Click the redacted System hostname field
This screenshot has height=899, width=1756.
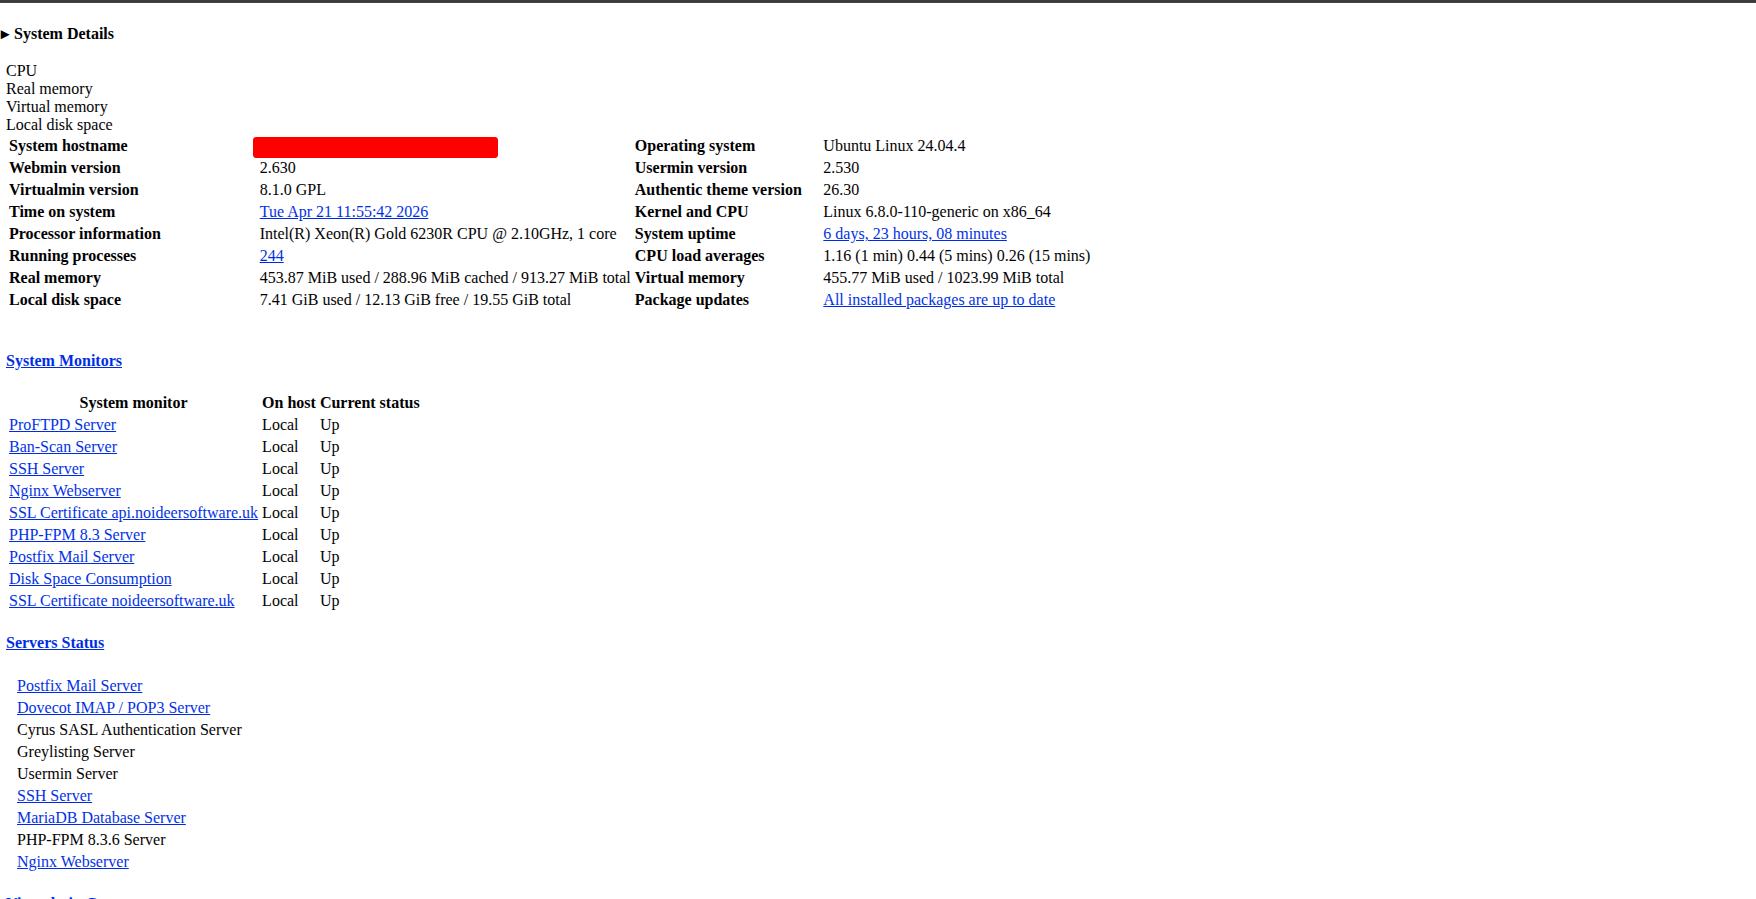375,147
